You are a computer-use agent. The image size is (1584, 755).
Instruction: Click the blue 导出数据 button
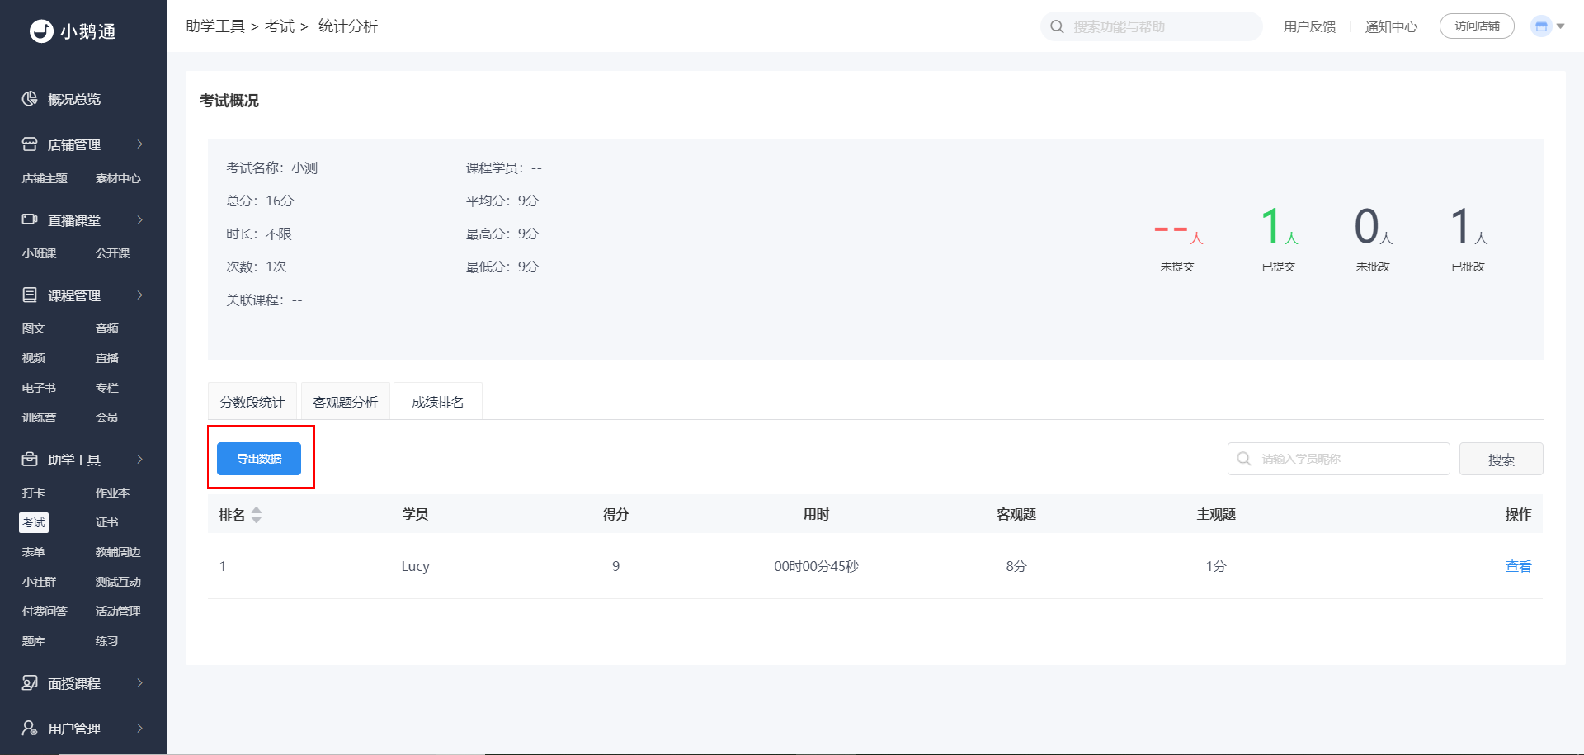pos(259,458)
